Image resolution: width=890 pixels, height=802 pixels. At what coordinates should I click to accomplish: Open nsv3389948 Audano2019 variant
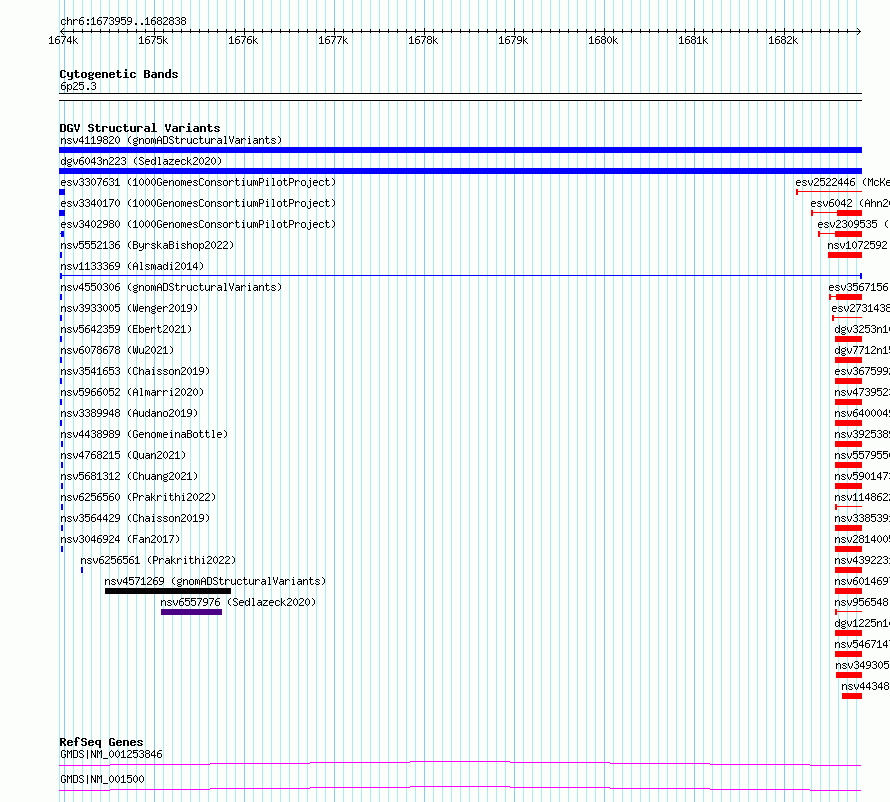[x=129, y=413]
